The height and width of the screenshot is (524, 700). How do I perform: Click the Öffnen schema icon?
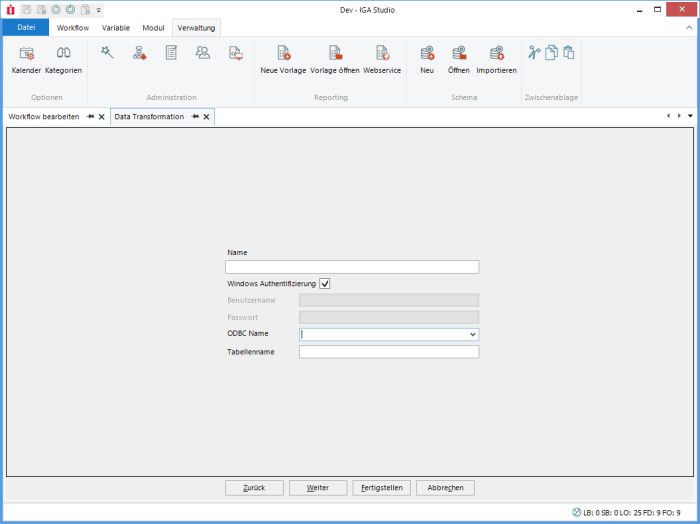459,59
